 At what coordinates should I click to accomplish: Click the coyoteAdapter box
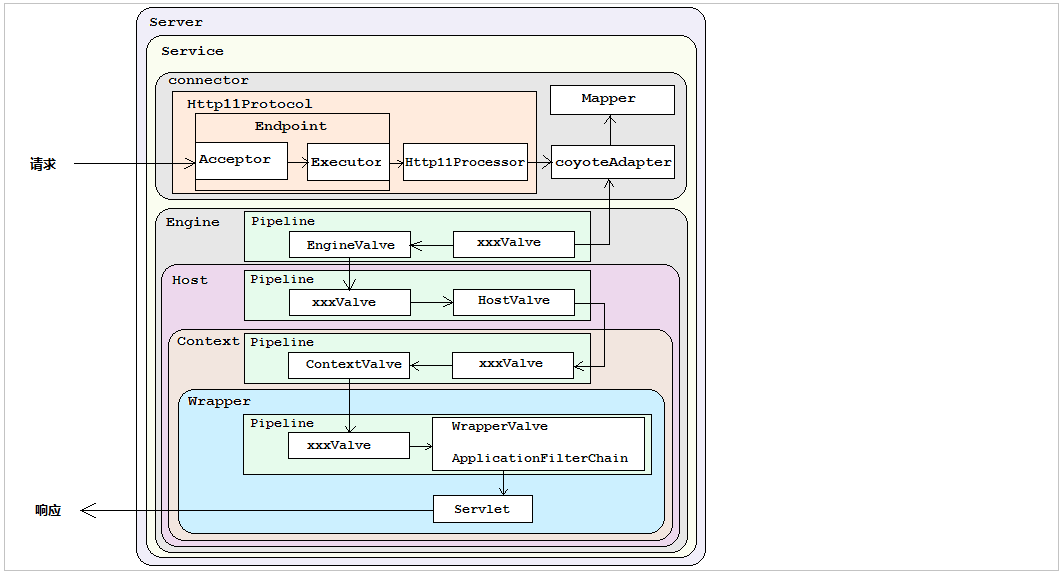tap(613, 162)
